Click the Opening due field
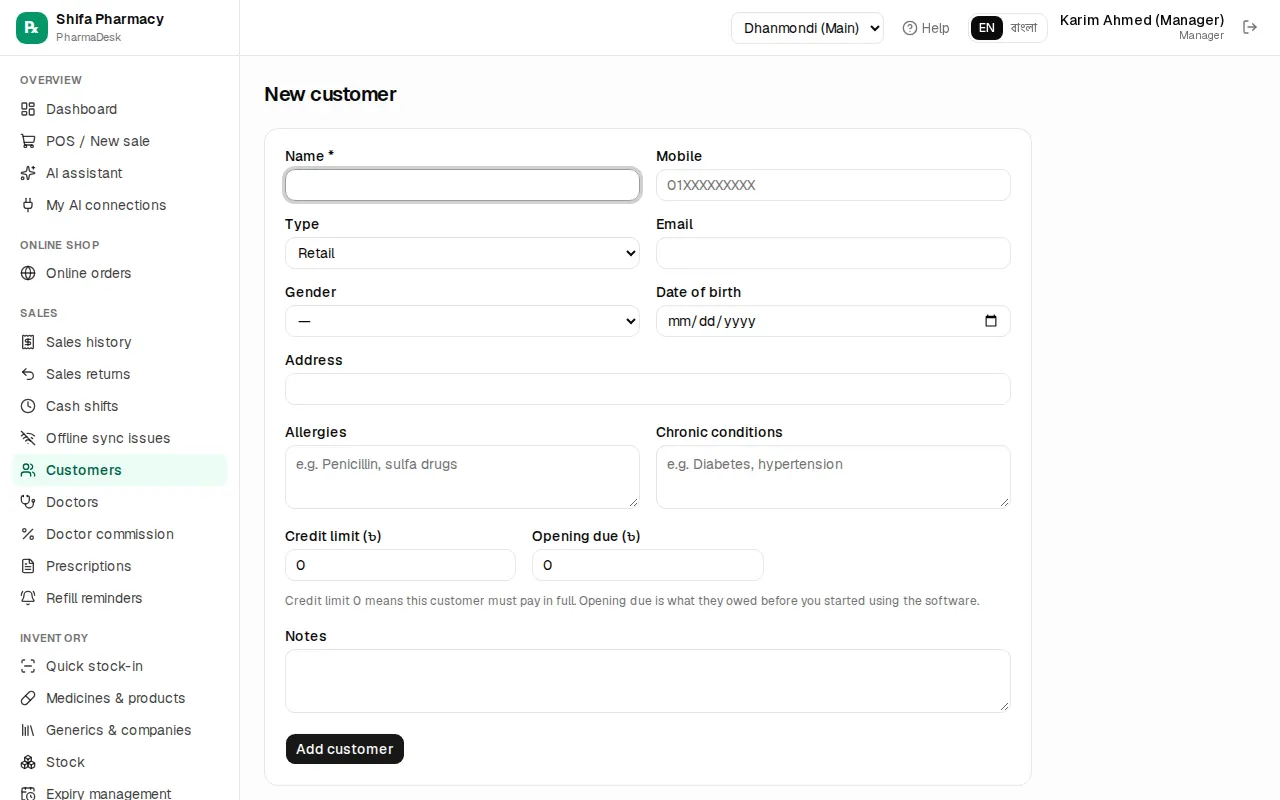Image resolution: width=1280 pixels, height=800 pixels. coord(648,565)
